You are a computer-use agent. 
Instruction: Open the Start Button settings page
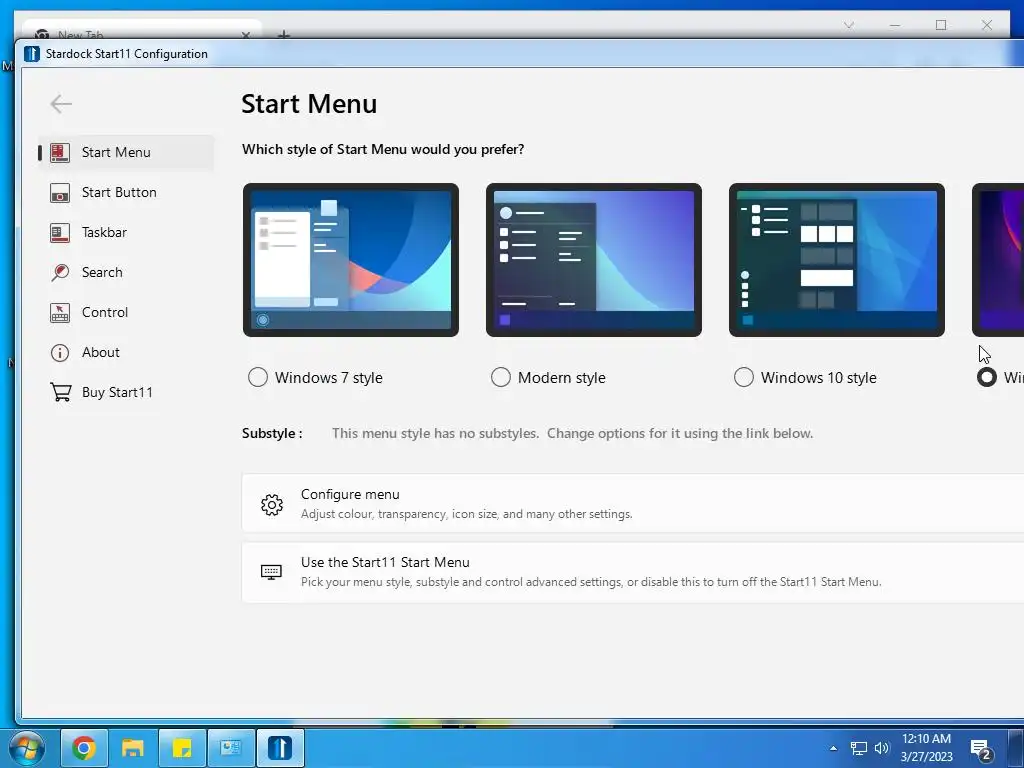tap(126, 192)
